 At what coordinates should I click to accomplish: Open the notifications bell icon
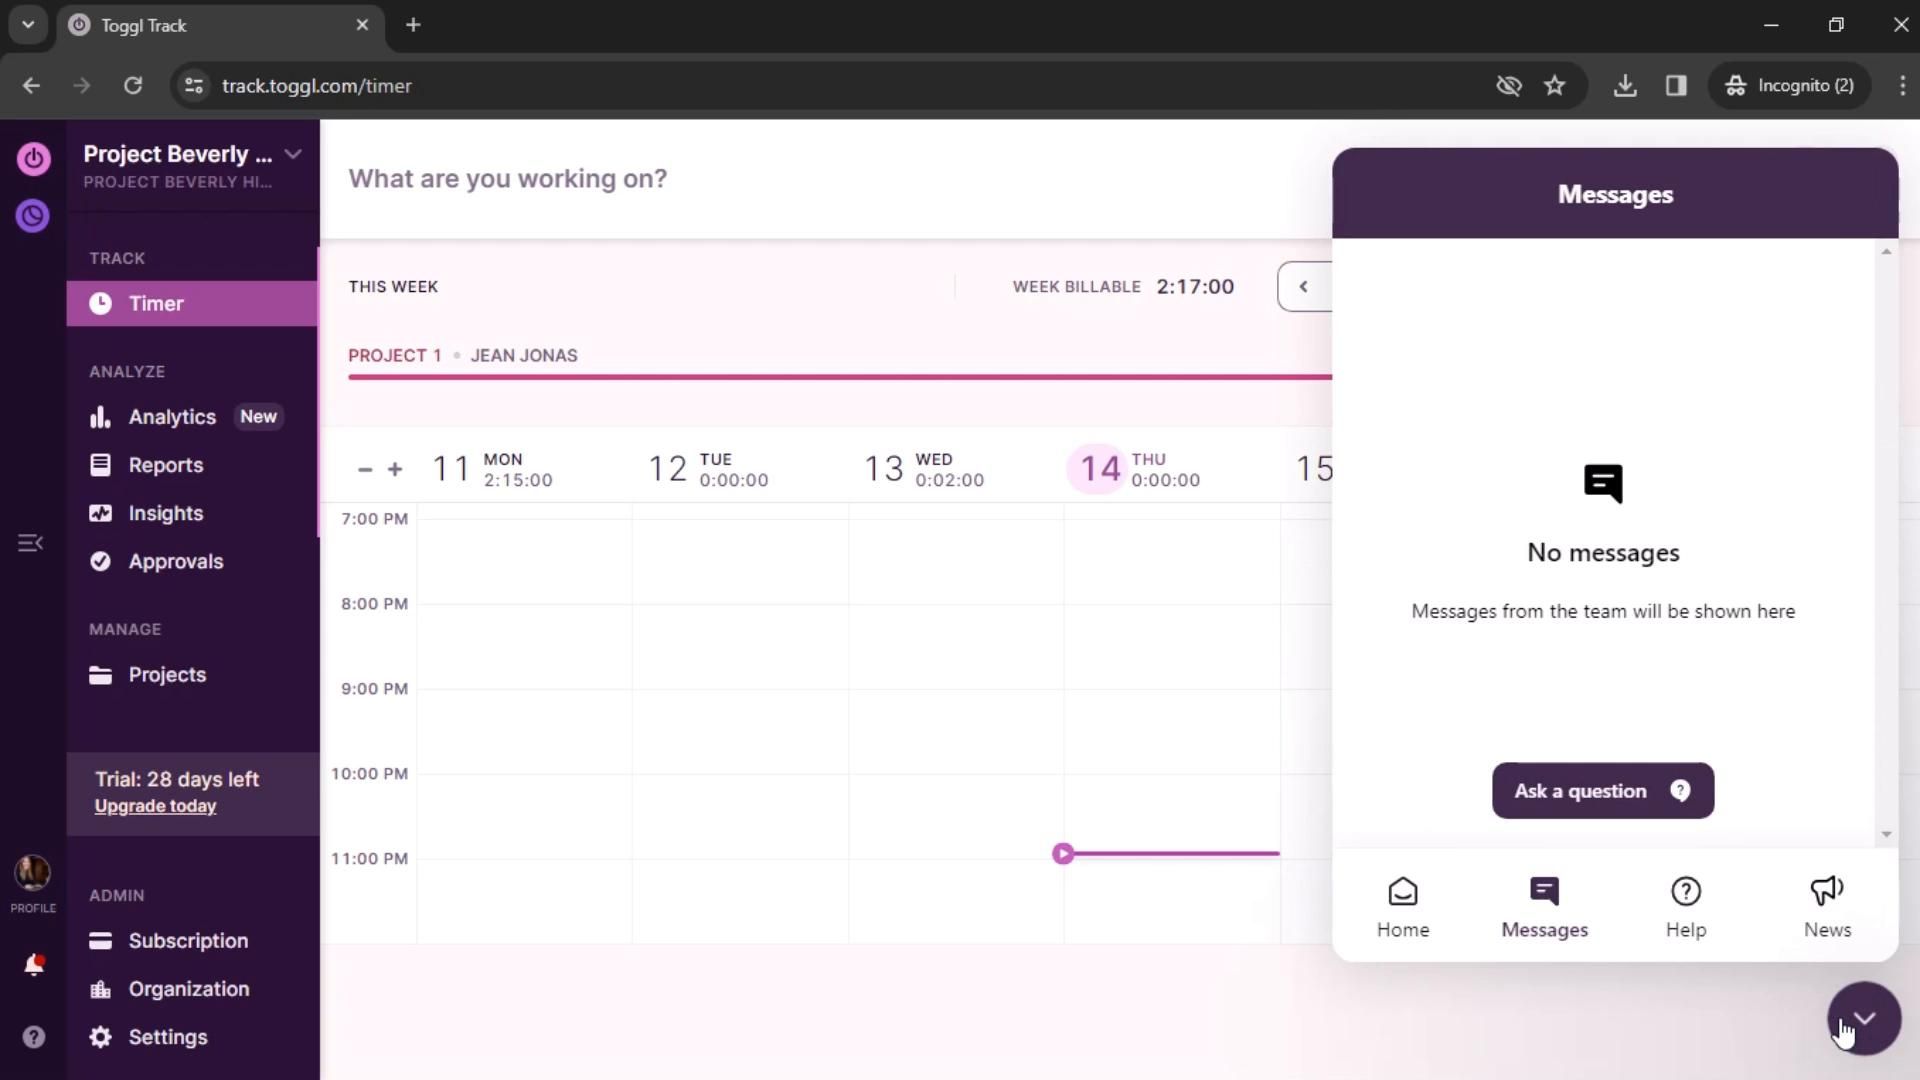point(33,965)
